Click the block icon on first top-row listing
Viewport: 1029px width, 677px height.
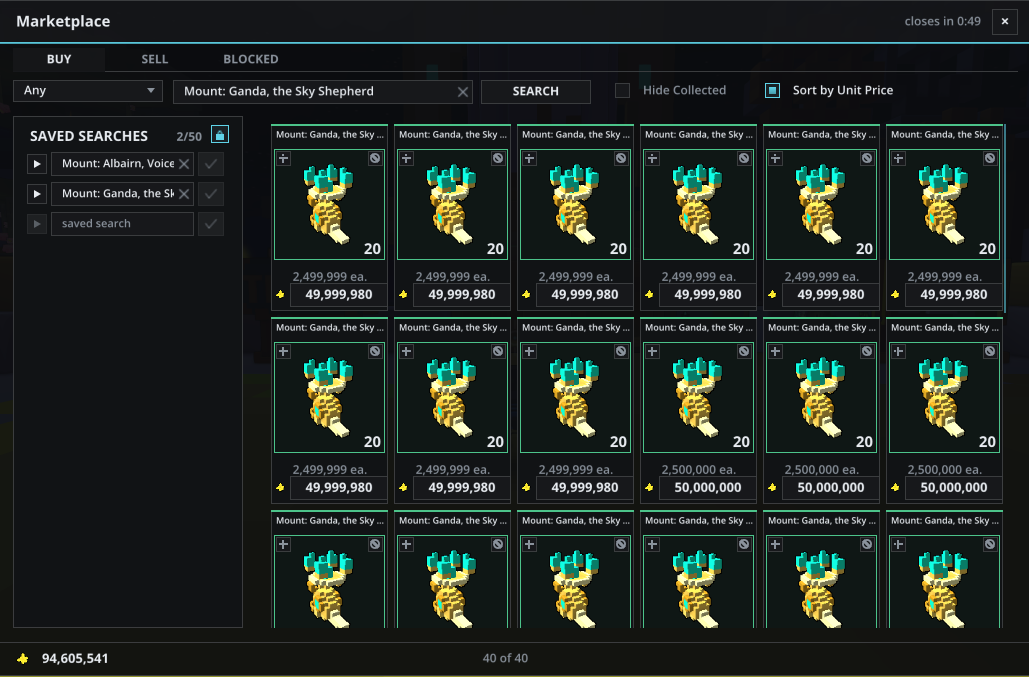[x=375, y=158]
